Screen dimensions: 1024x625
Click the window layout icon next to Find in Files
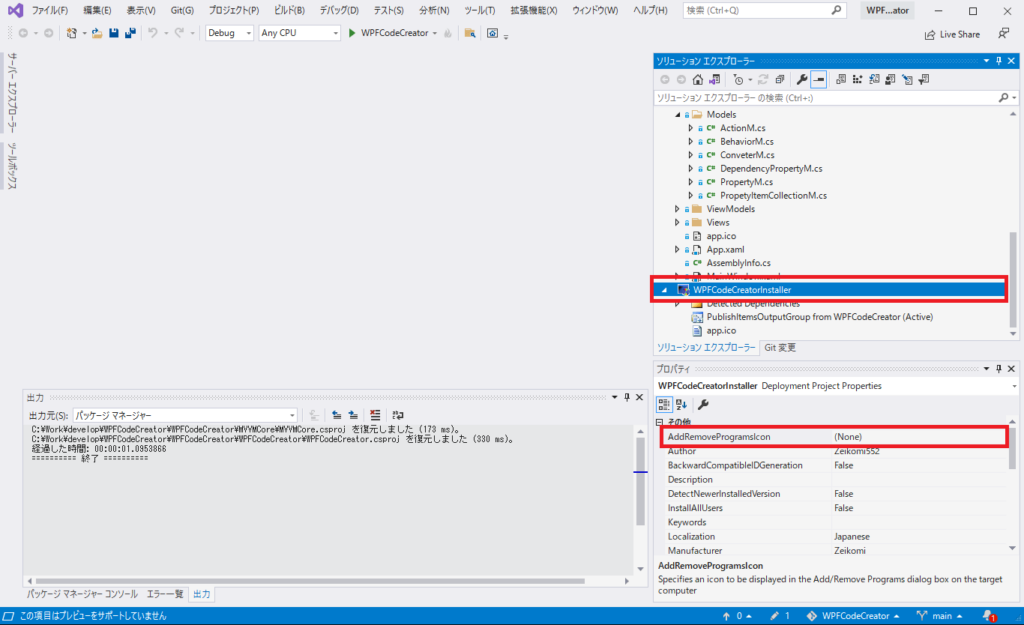[x=492, y=33]
